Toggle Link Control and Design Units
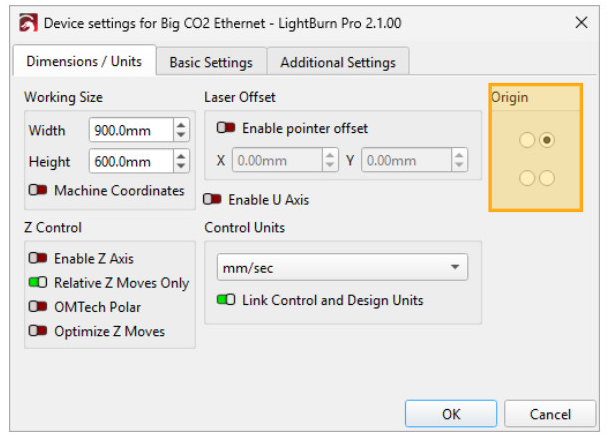The image size is (608, 438). coord(226,300)
